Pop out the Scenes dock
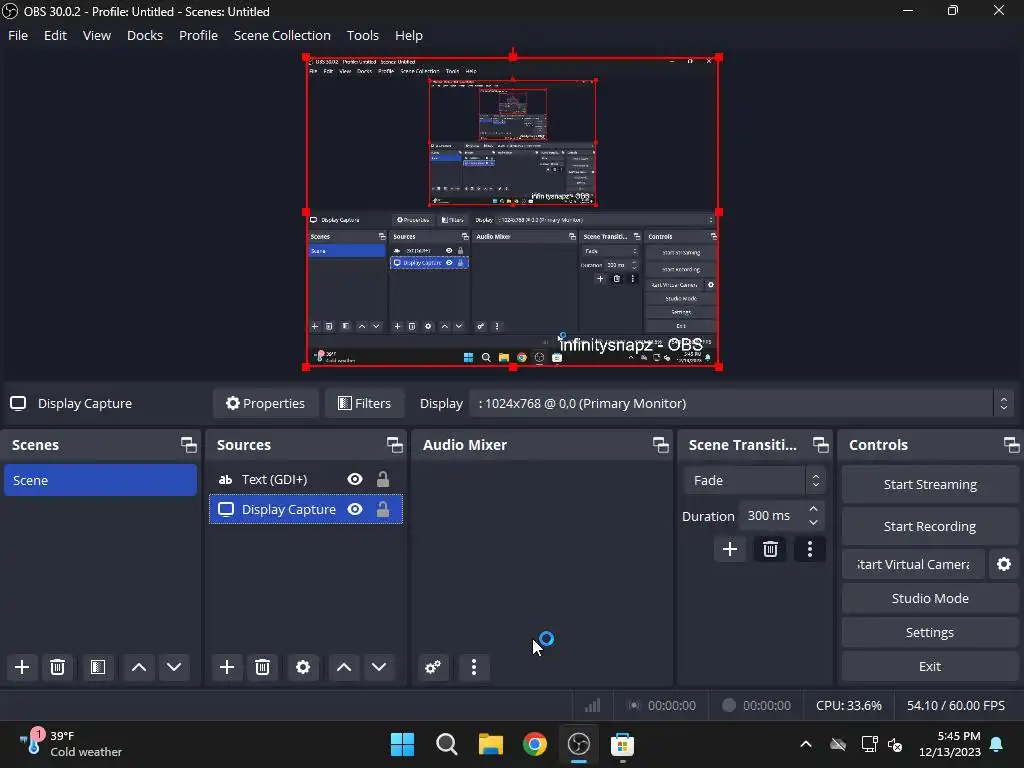 tap(189, 445)
